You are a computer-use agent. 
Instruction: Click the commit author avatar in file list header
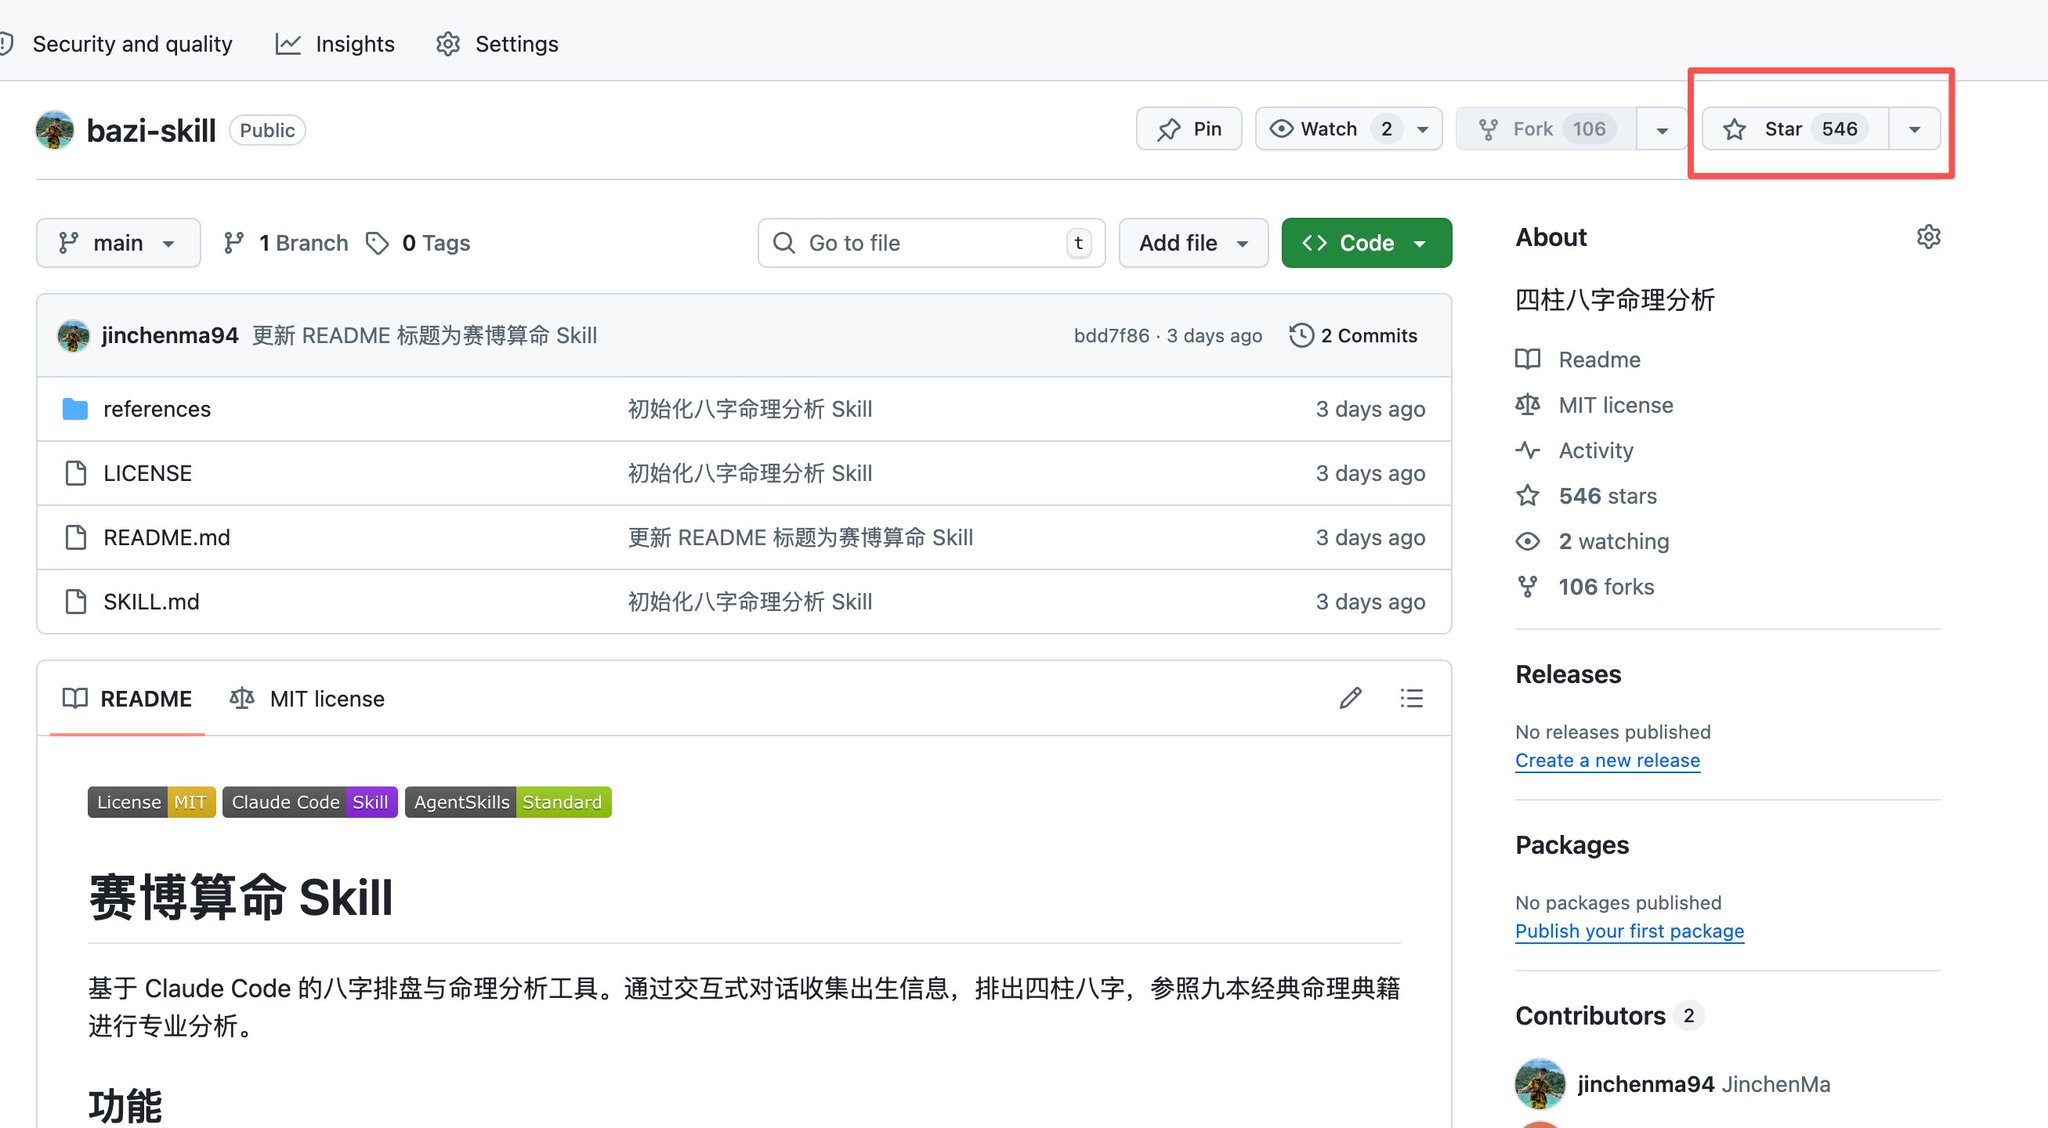73,335
